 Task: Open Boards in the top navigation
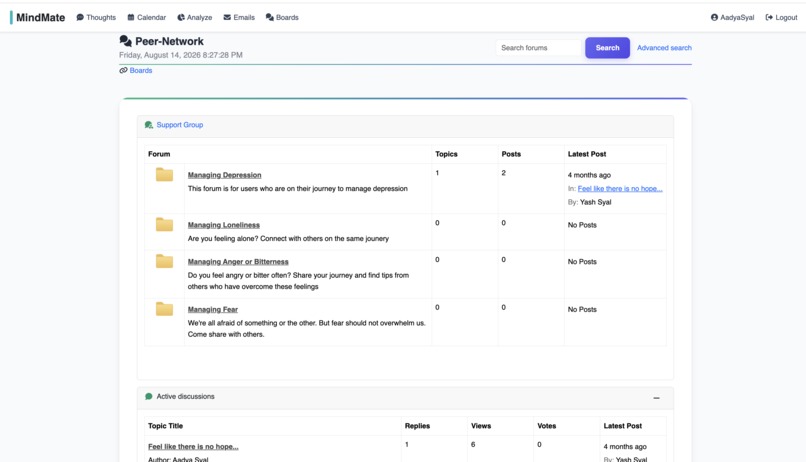(282, 17)
